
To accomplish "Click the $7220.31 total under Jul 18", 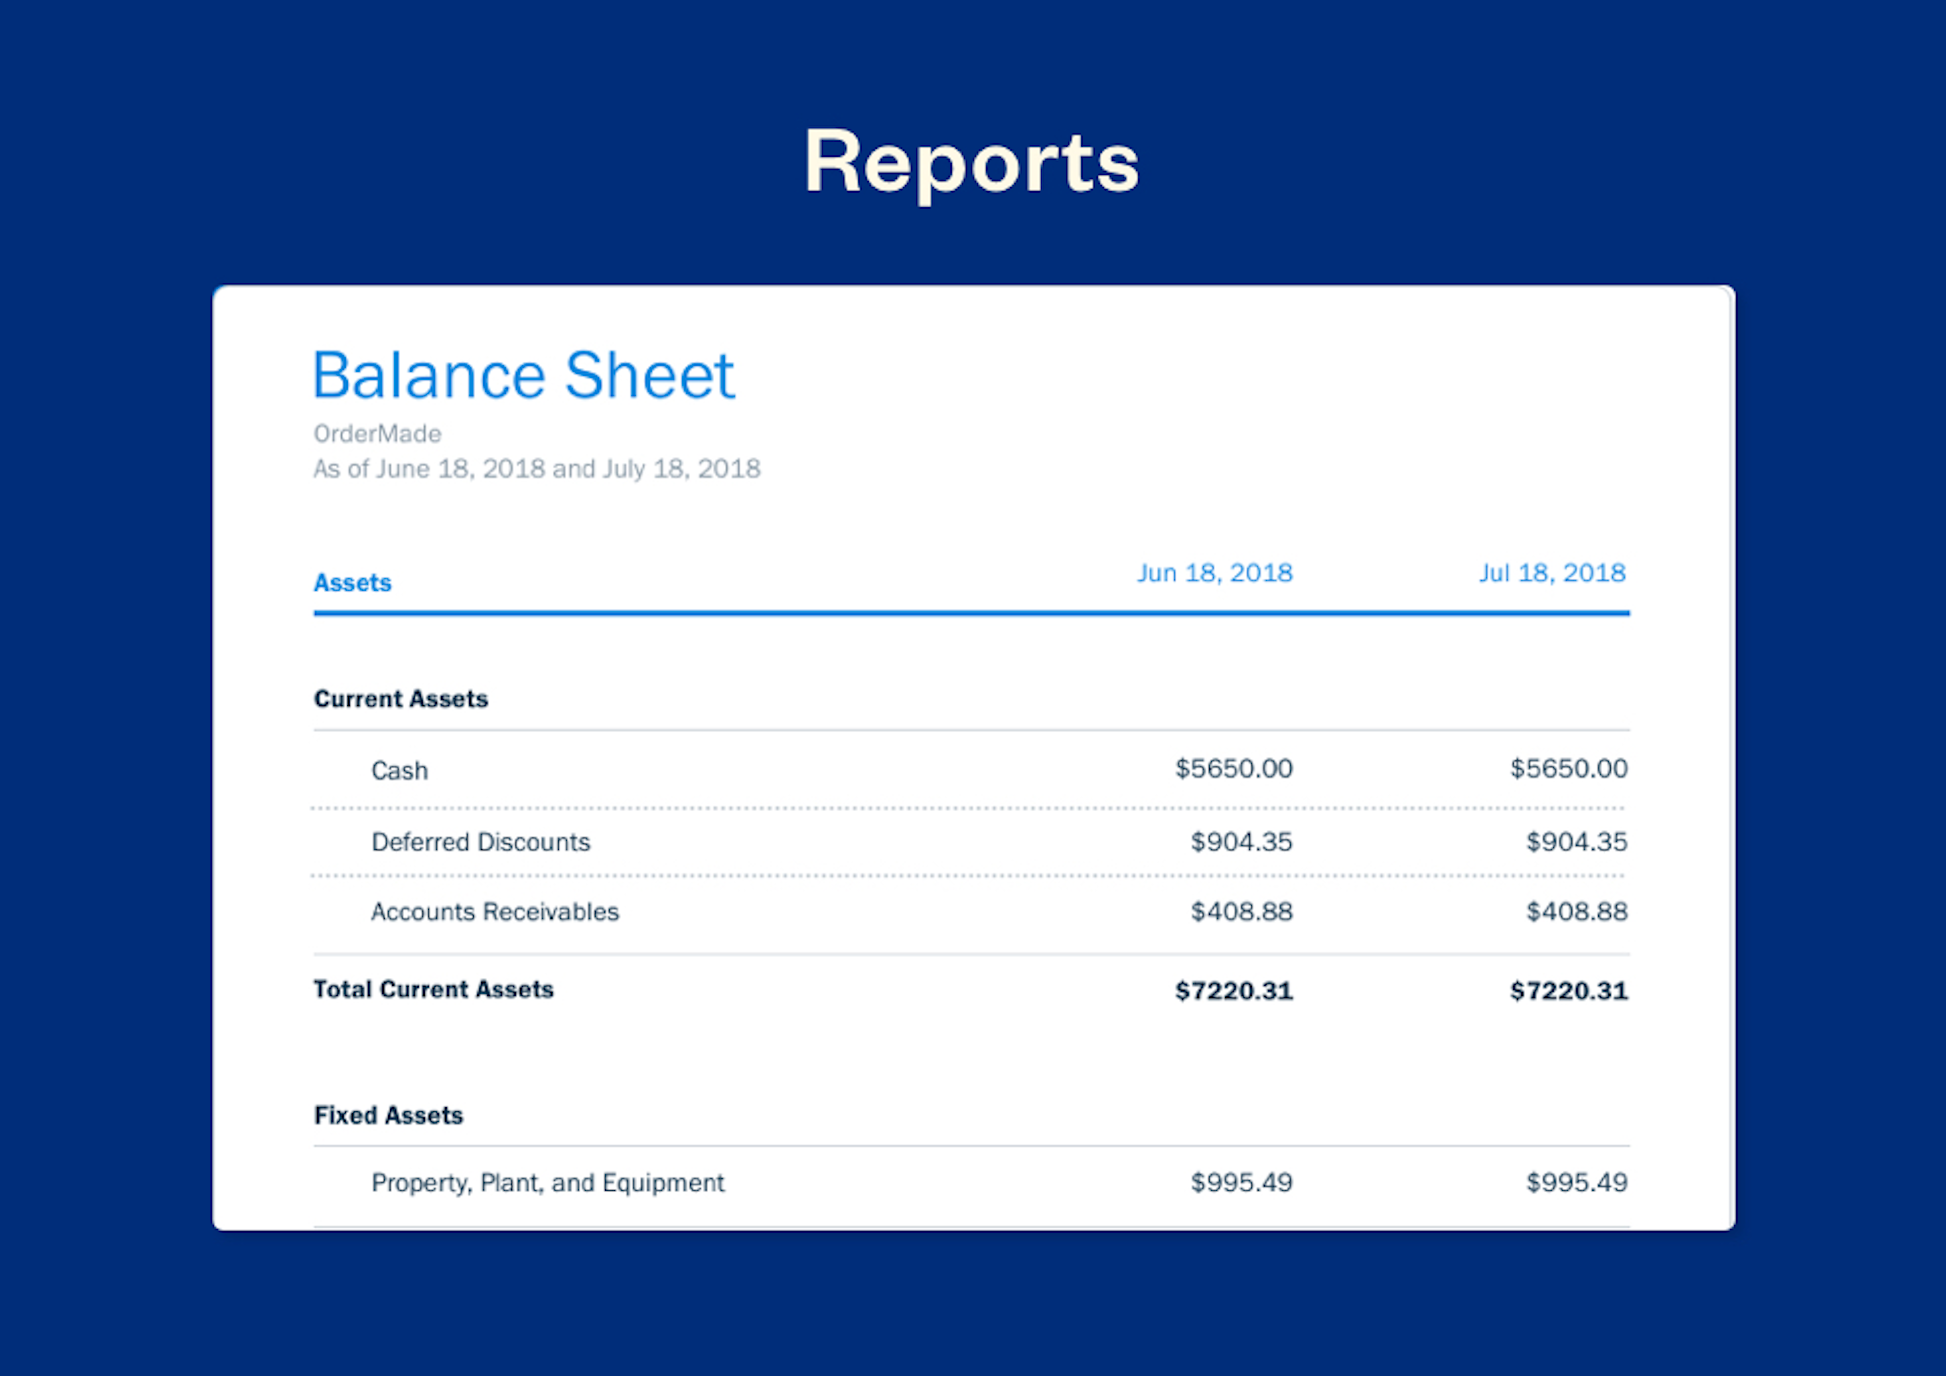I will (x=1567, y=990).
